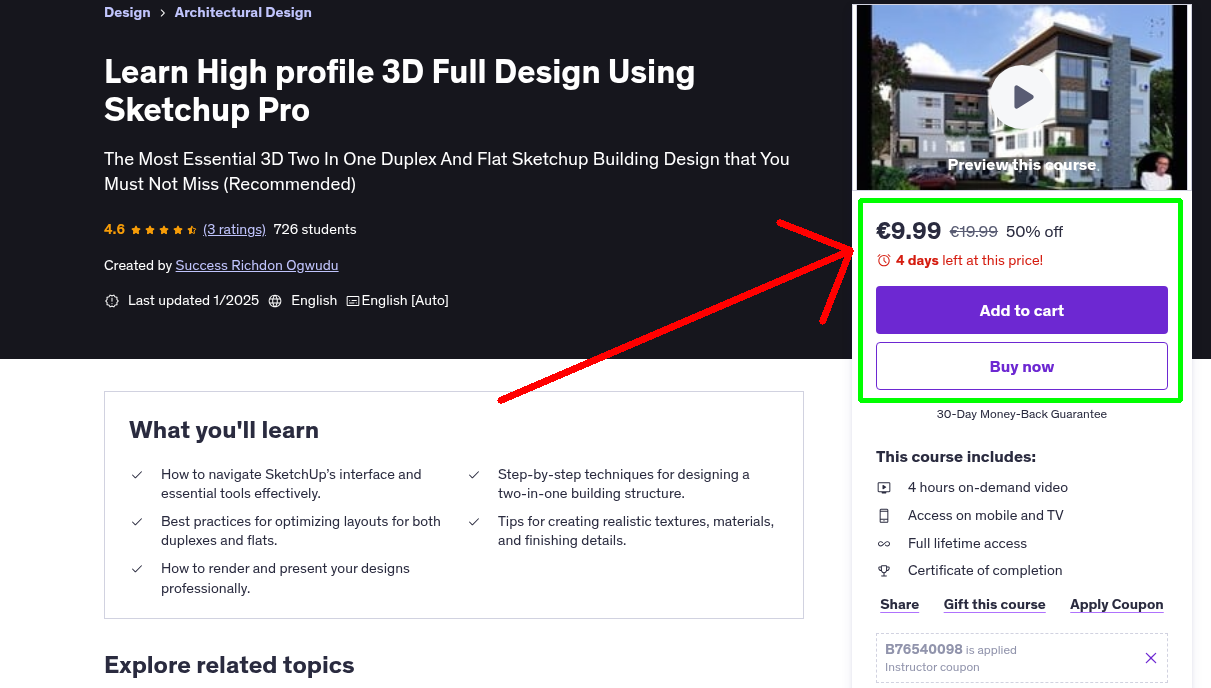Viewport: 1211px width, 688px height.
Task: Click the alarm clock icon by 4 days
Action: click(883, 260)
